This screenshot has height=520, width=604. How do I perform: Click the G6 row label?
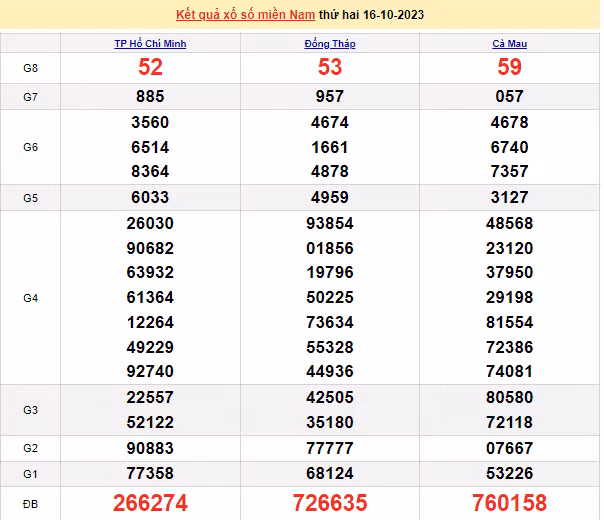click(x=30, y=147)
